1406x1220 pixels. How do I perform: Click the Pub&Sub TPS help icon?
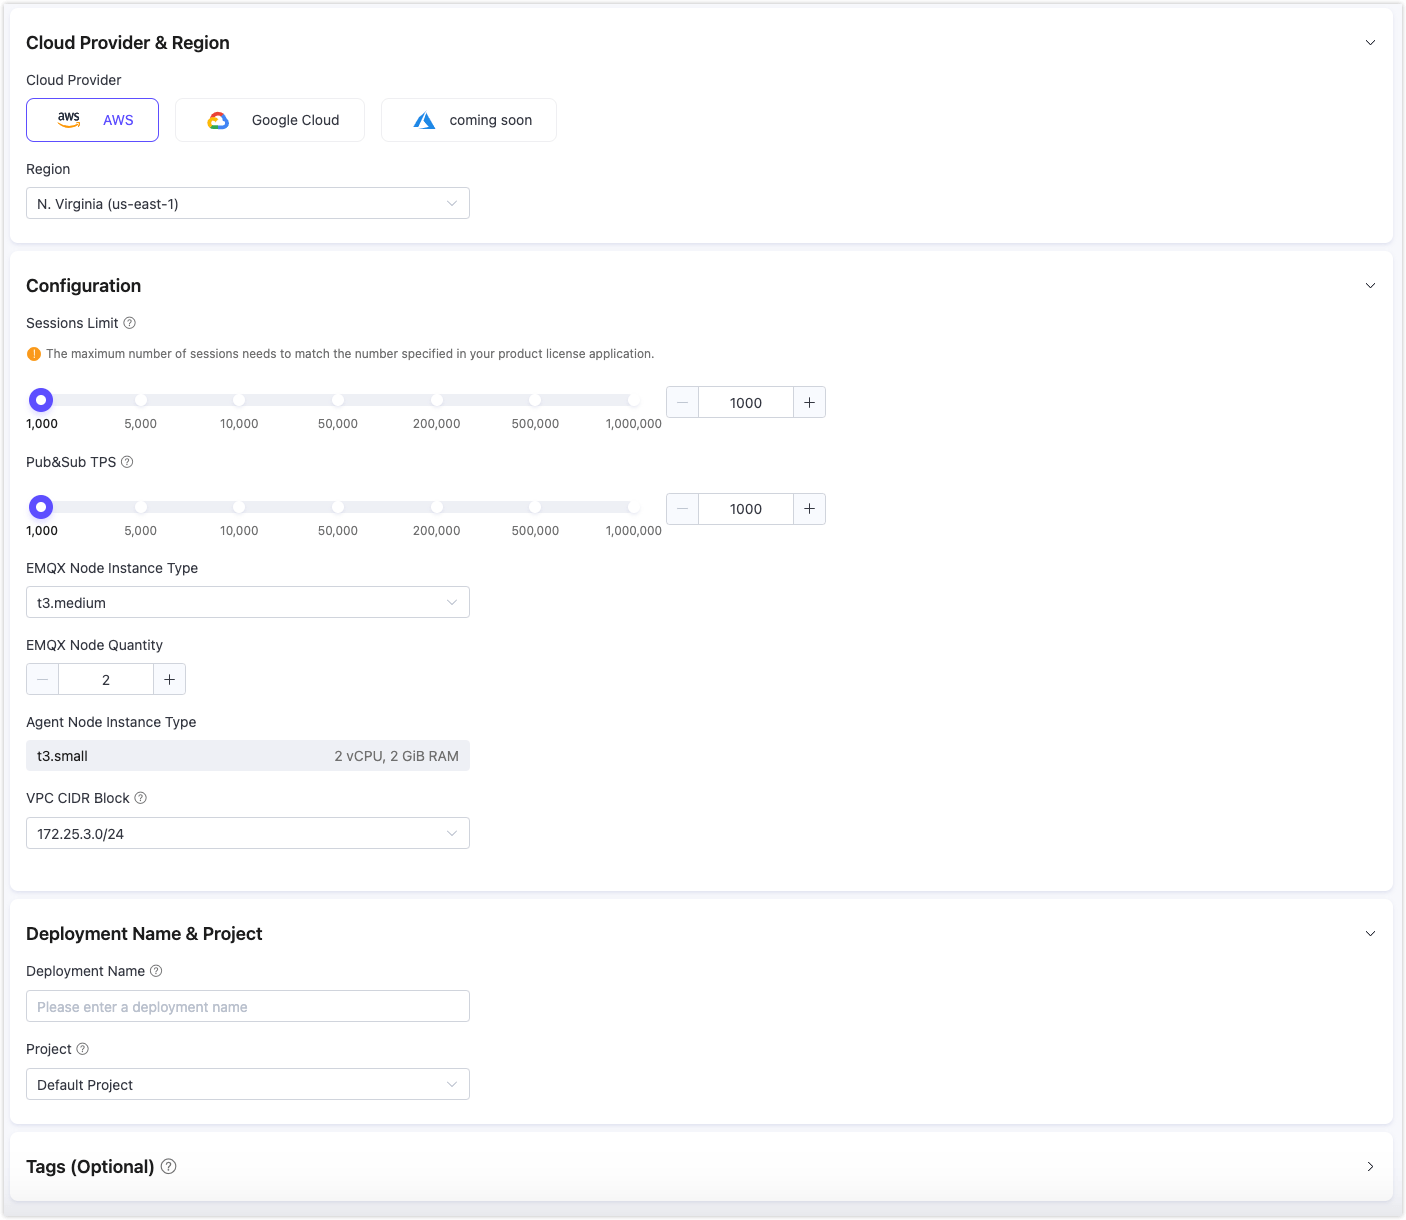(x=127, y=462)
